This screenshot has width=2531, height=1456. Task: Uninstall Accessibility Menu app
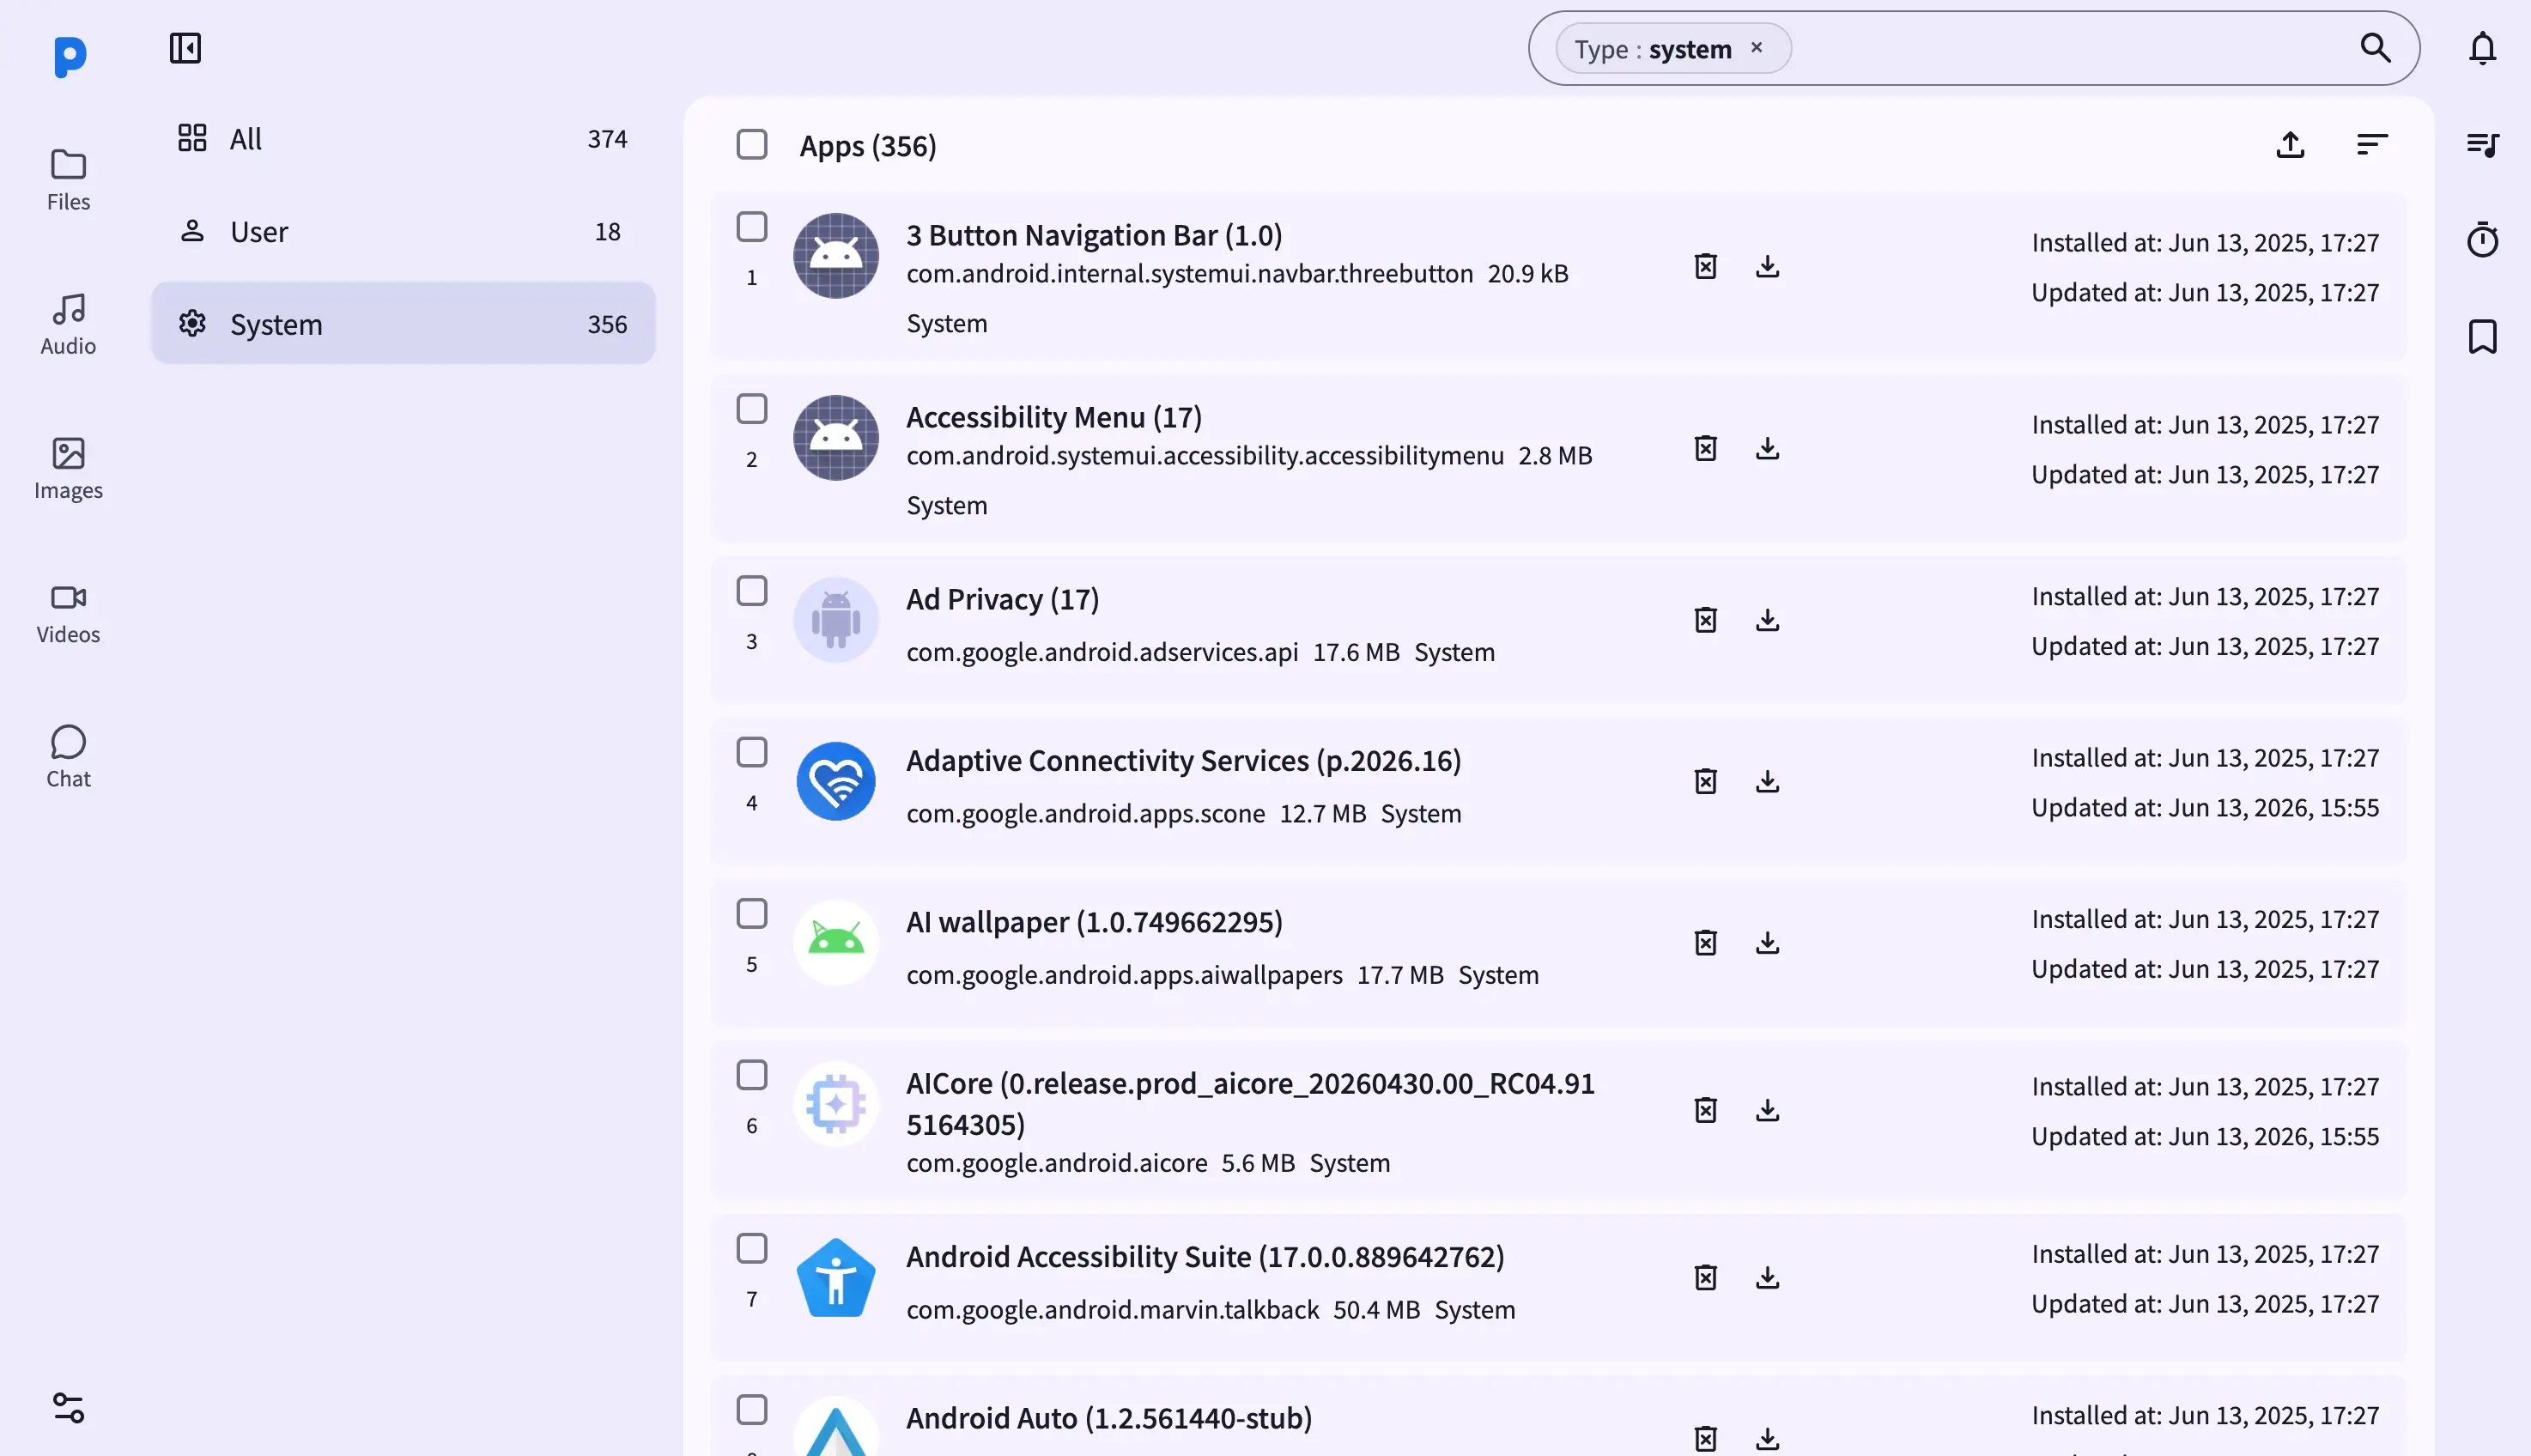click(1705, 448)
